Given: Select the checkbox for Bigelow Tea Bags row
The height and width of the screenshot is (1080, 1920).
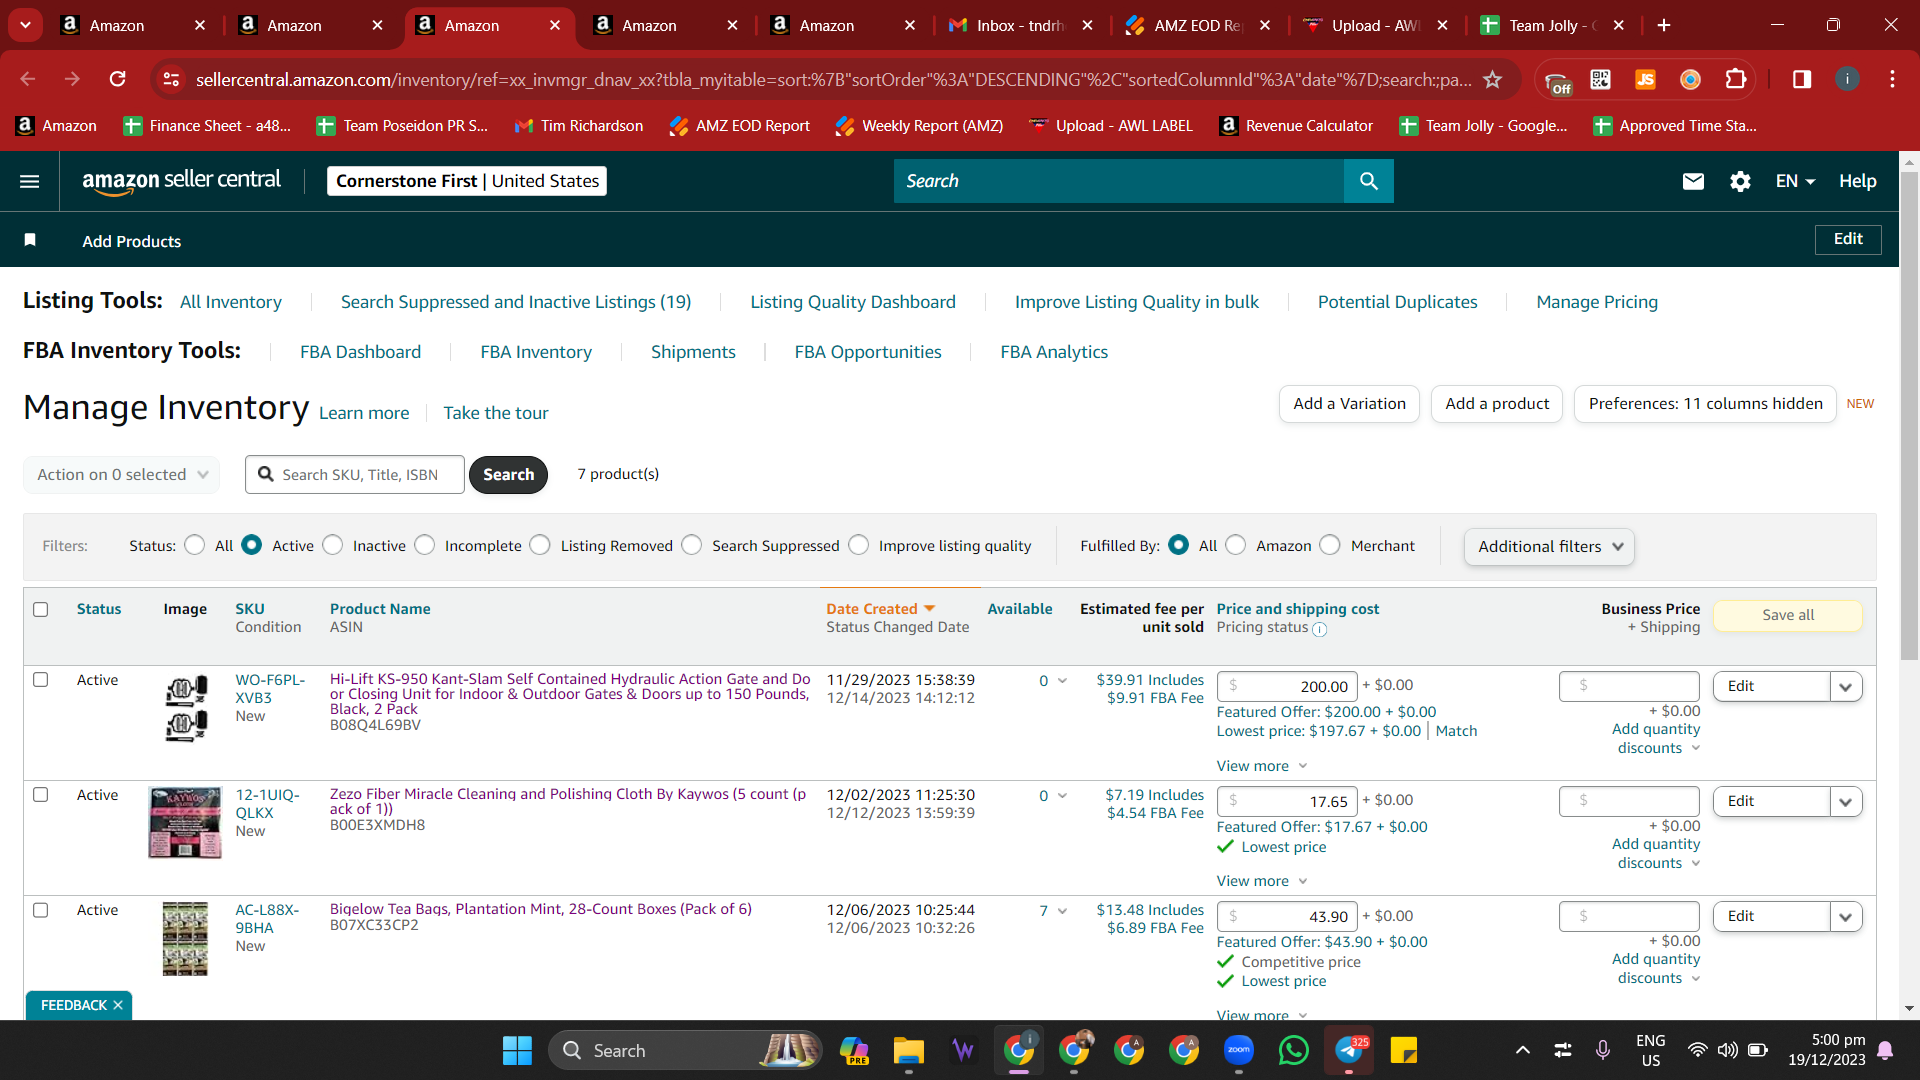Looking at the screenshot, I should (41, 910).
